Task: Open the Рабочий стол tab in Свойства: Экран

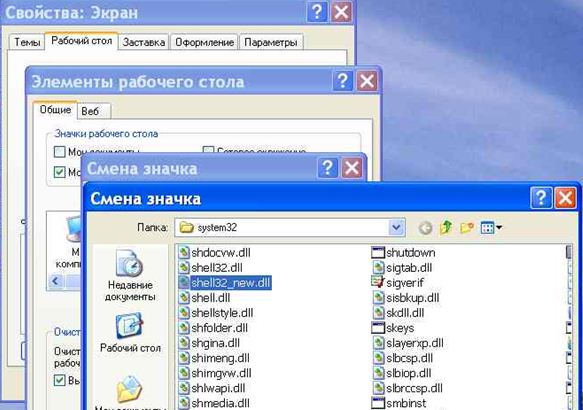Action: click(81, 41)
